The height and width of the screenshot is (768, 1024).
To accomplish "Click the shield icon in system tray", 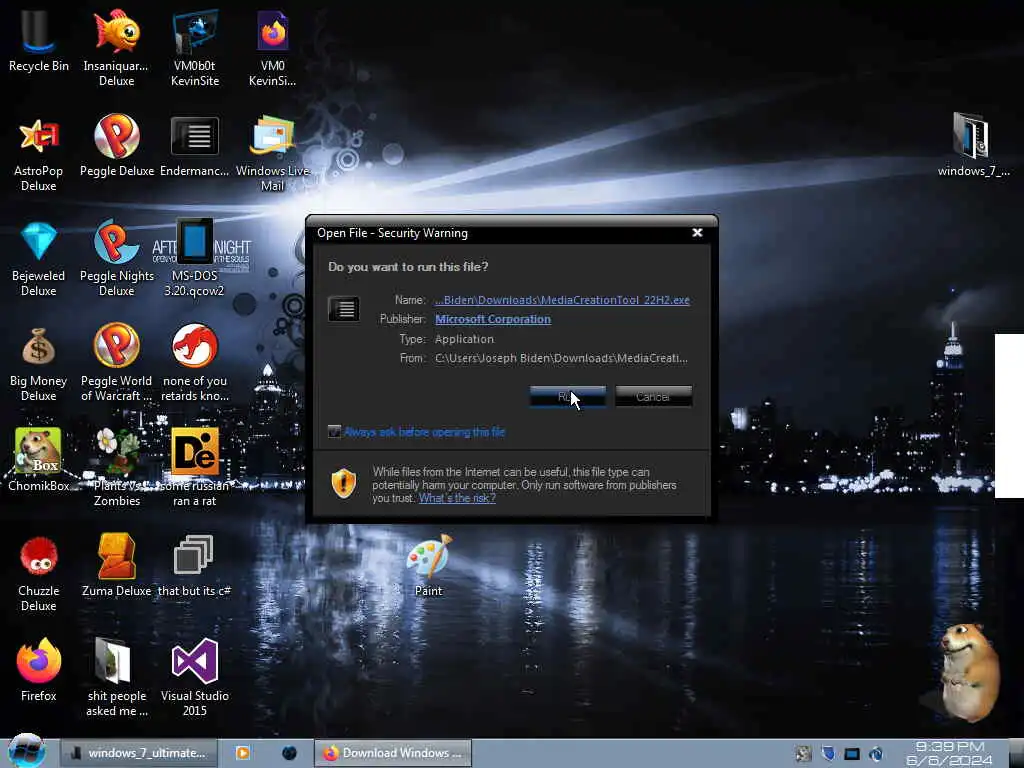I will click(x=828, y=754).
